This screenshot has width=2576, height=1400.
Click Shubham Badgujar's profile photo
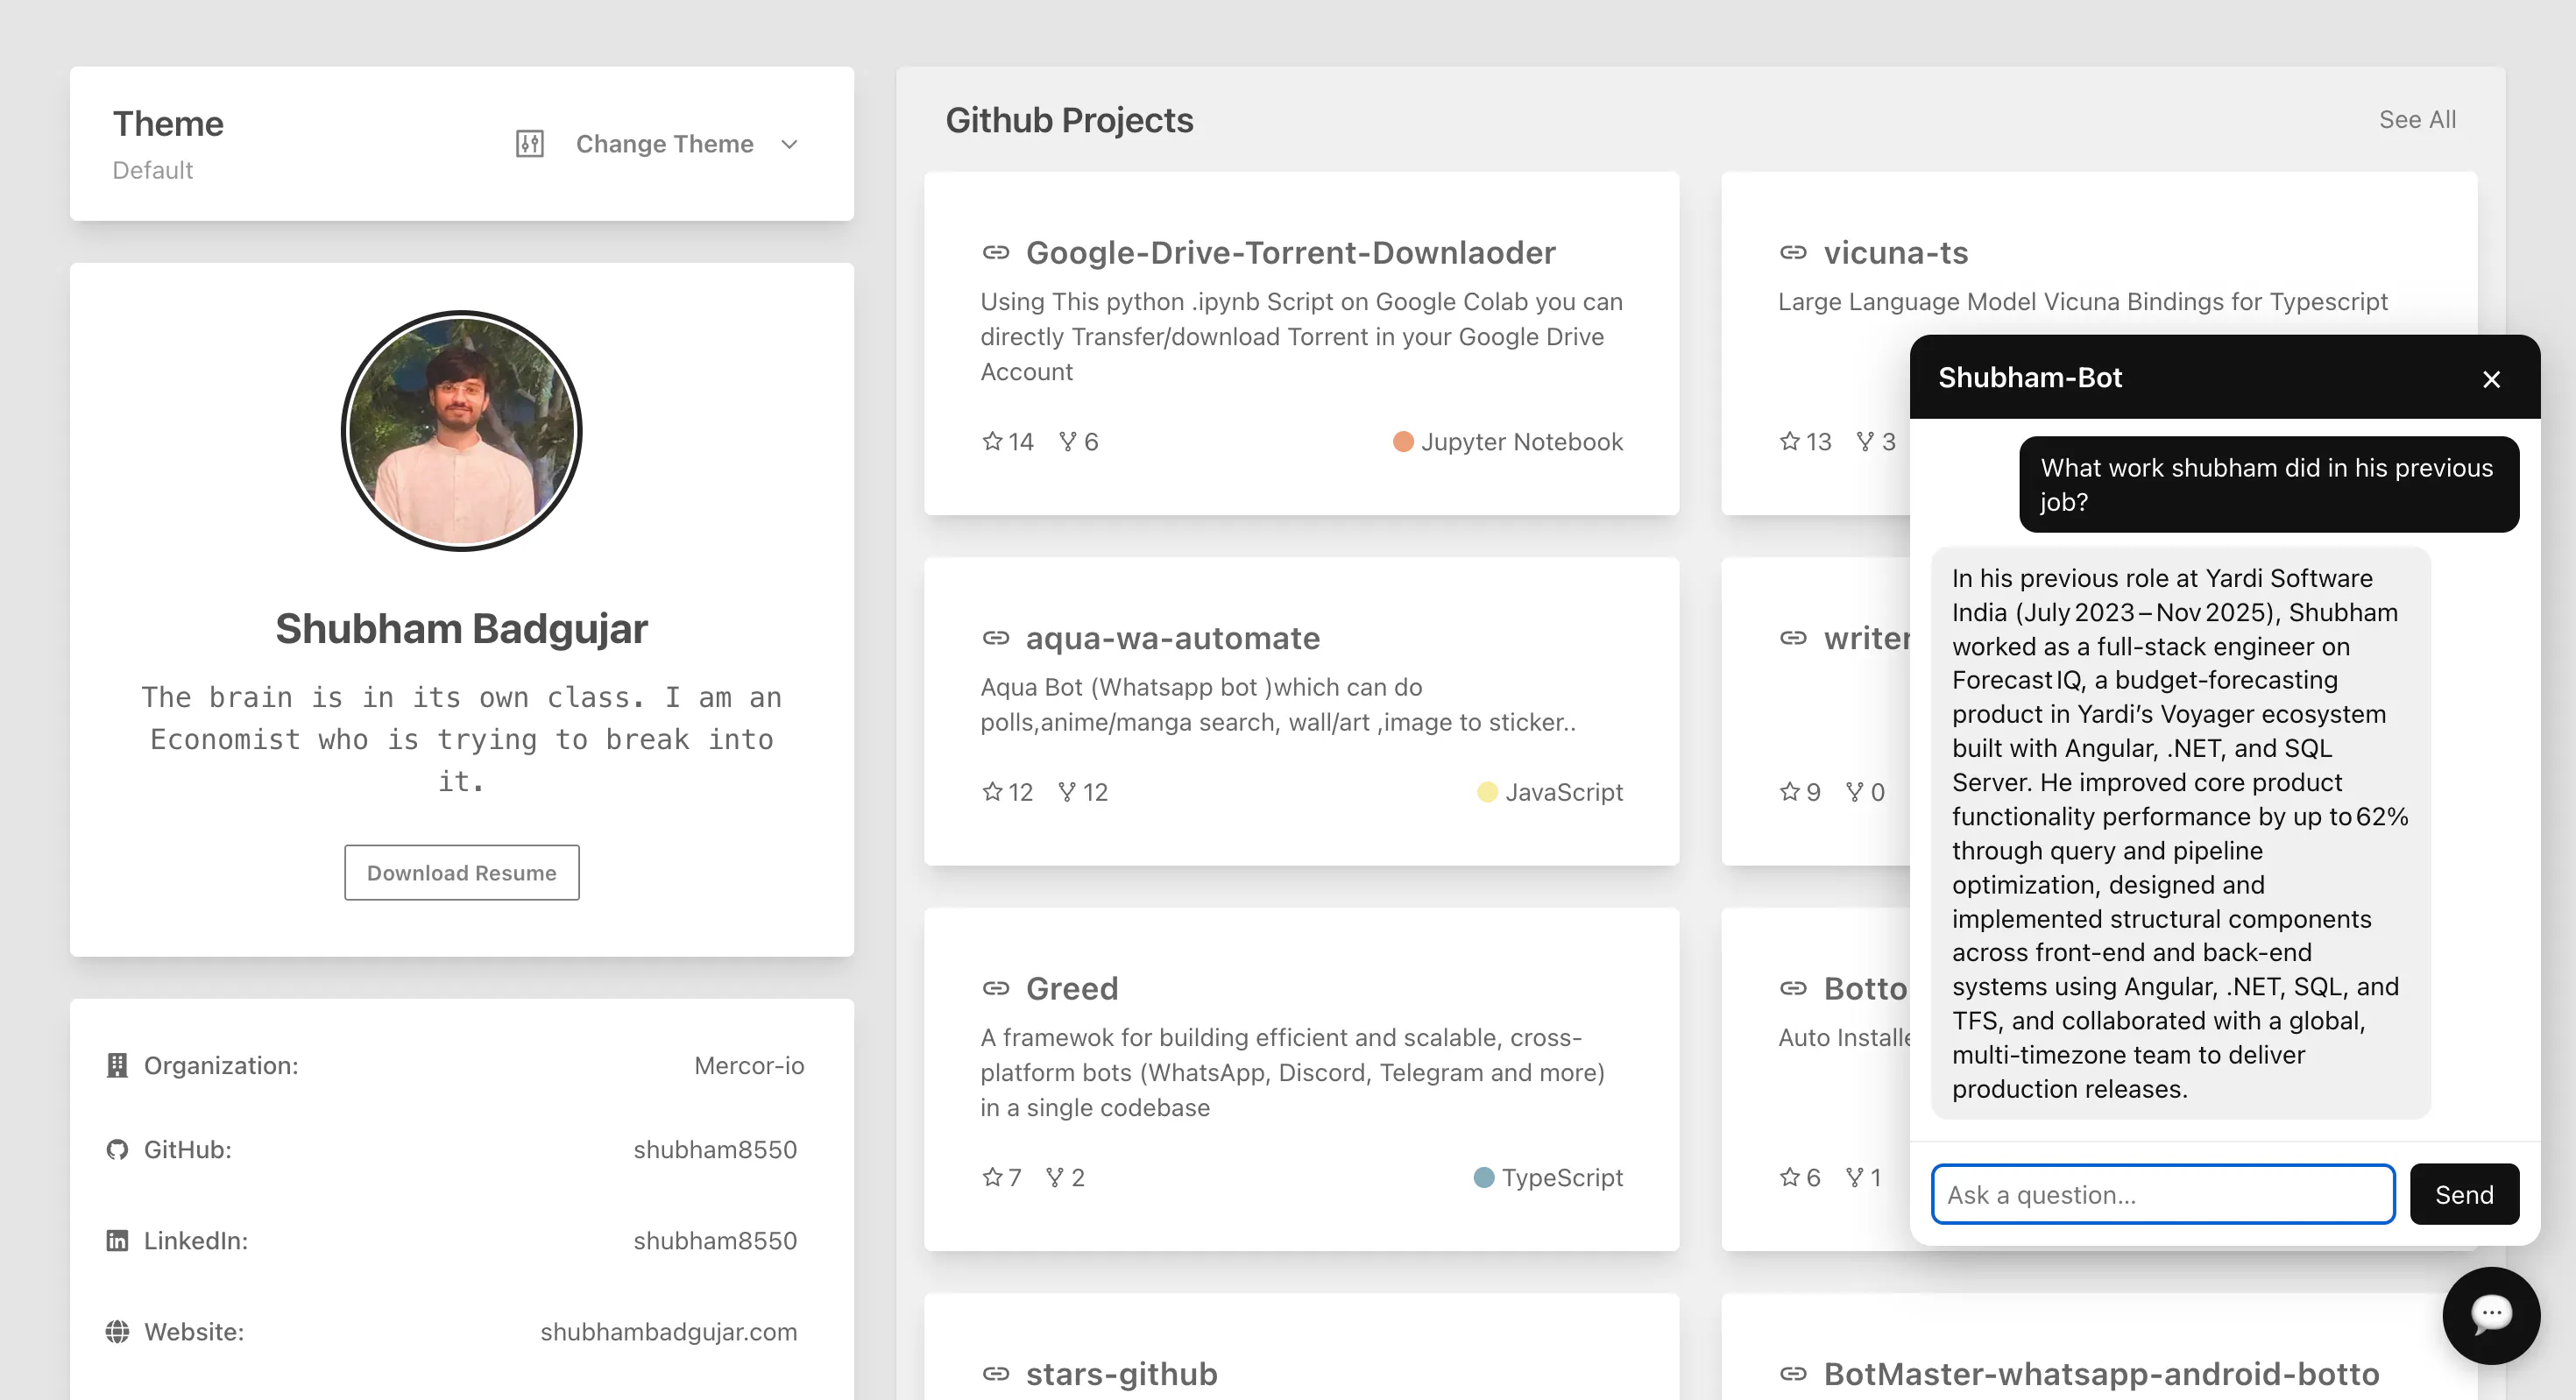[x=461, y=430]
